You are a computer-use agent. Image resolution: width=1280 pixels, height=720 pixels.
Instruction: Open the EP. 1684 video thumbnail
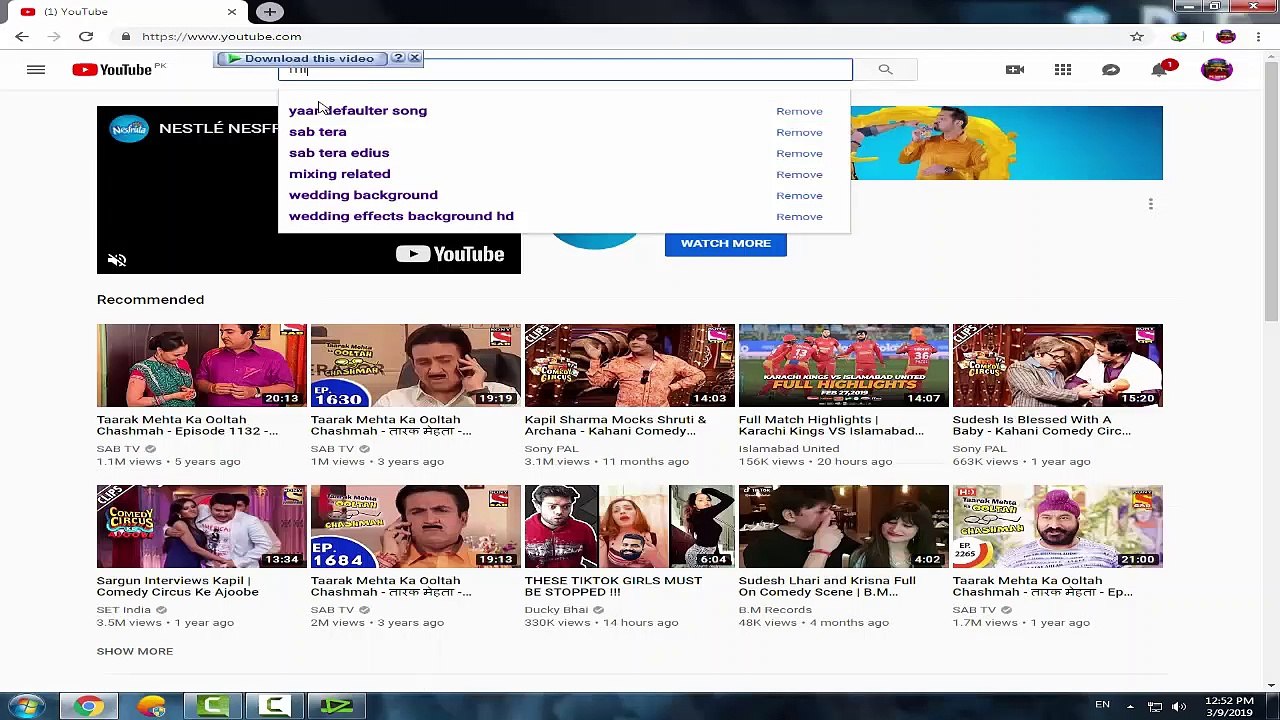tap(416, 526)
